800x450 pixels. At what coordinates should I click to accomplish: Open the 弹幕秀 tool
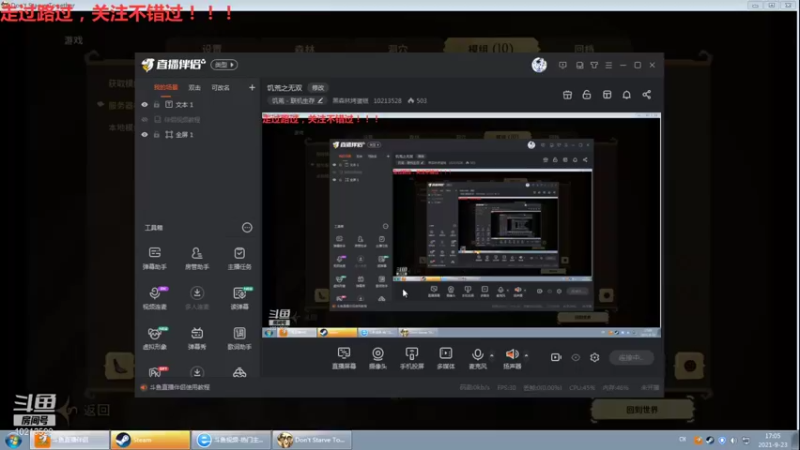click(196, 338)
